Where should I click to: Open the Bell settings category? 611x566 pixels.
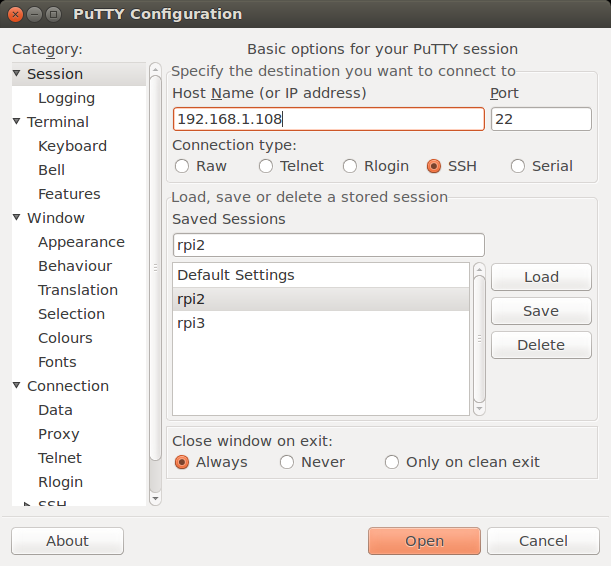pos(51,170)
